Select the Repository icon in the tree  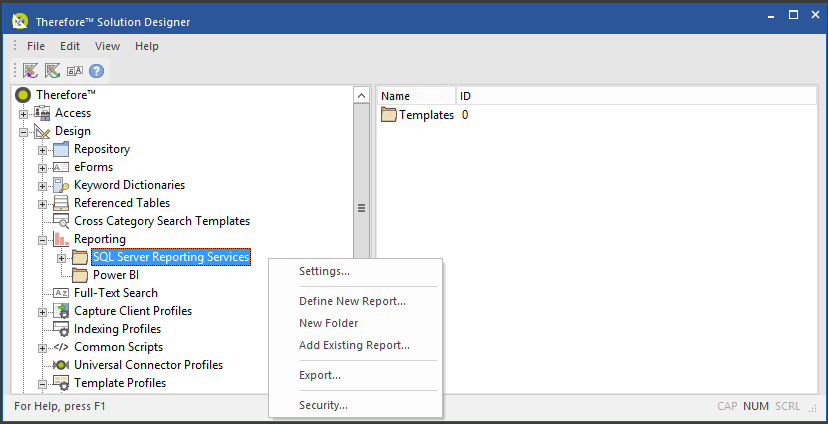pyautogui.click(x=61, y=149)
